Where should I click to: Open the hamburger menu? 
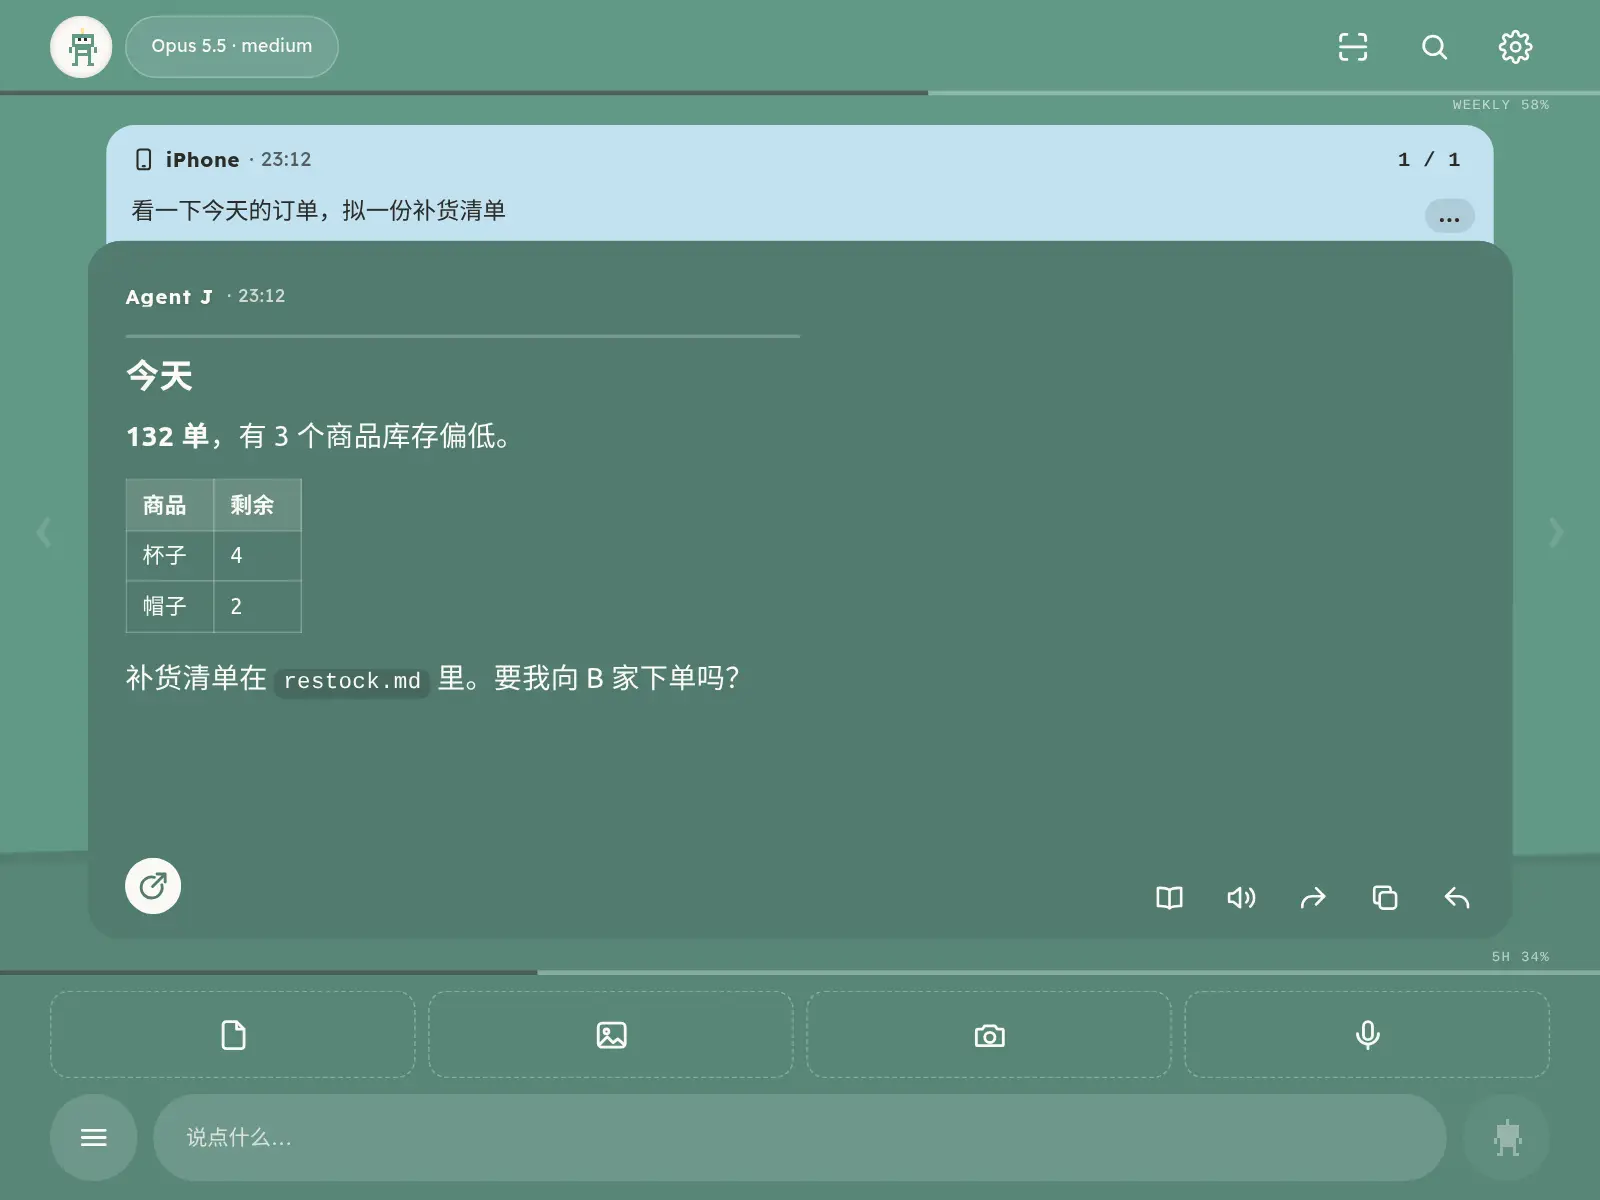[x=94, y=1137]
